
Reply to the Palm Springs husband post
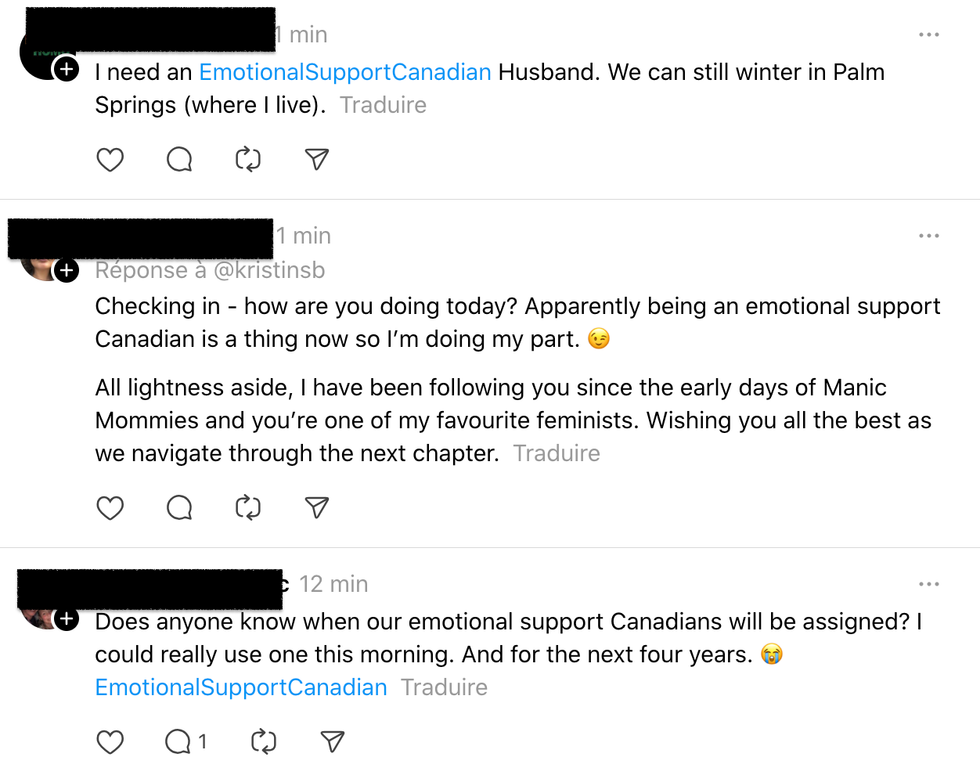click(179, 160)
